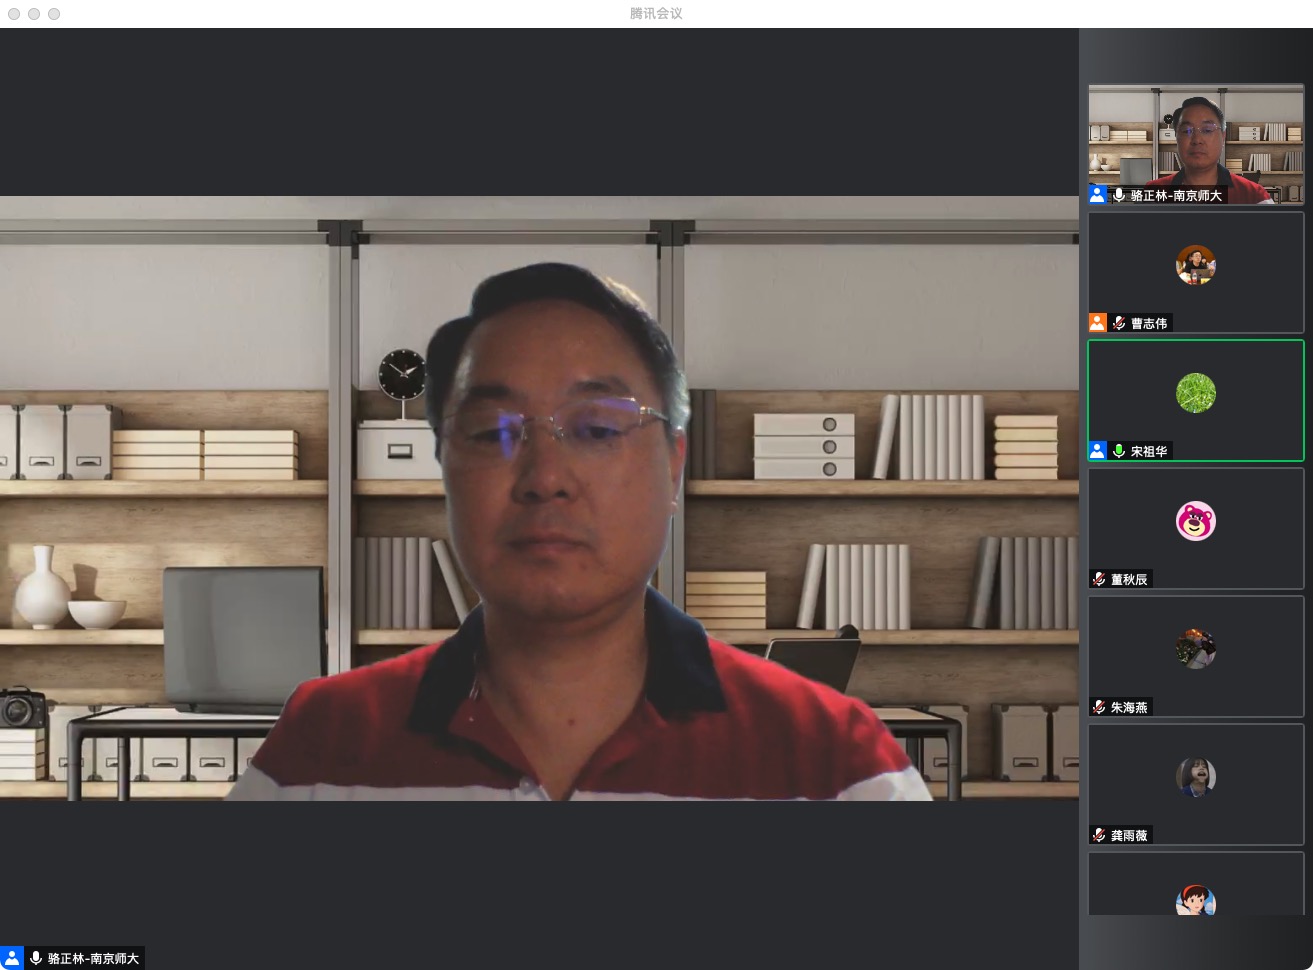Click the main speaker video feed
1313x970 pixels.
point(540,498)
